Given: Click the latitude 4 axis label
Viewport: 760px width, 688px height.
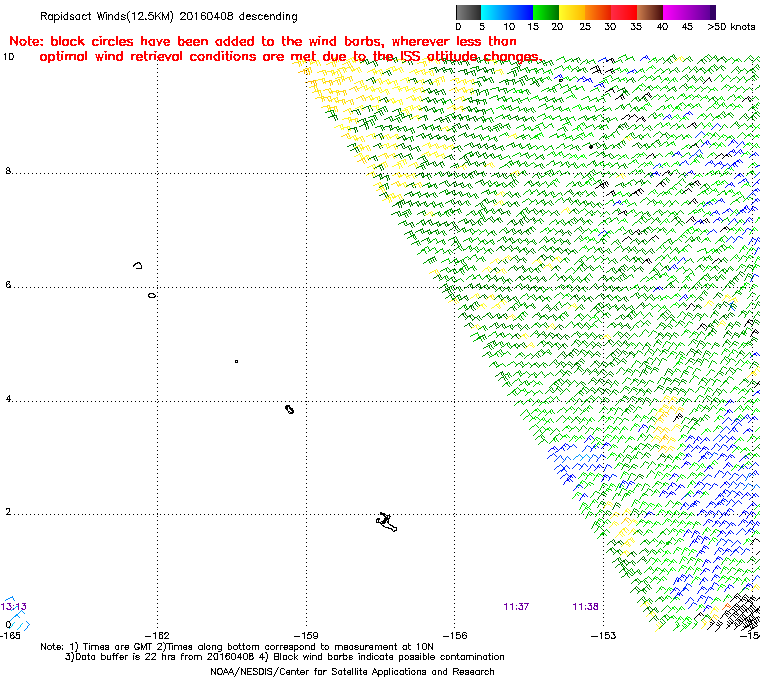Looking at the screenshot, I should click(x=8, y=399).
